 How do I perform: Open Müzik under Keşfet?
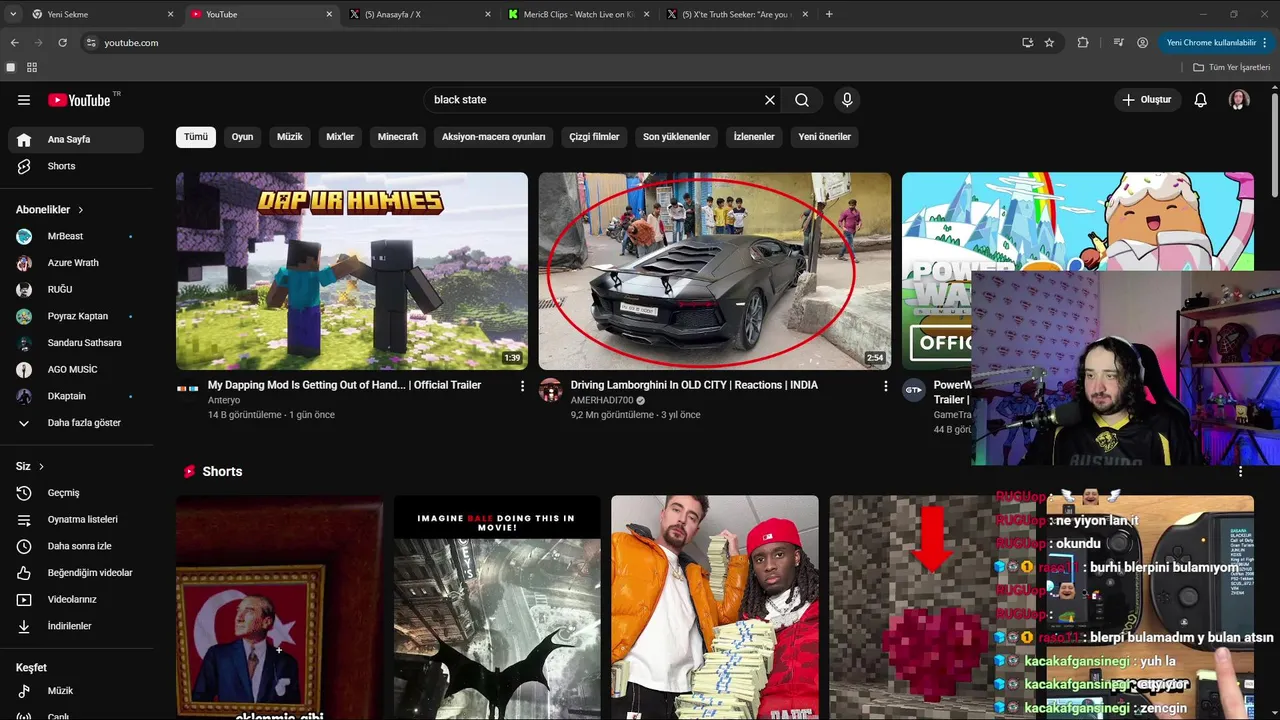coord(76,691)
